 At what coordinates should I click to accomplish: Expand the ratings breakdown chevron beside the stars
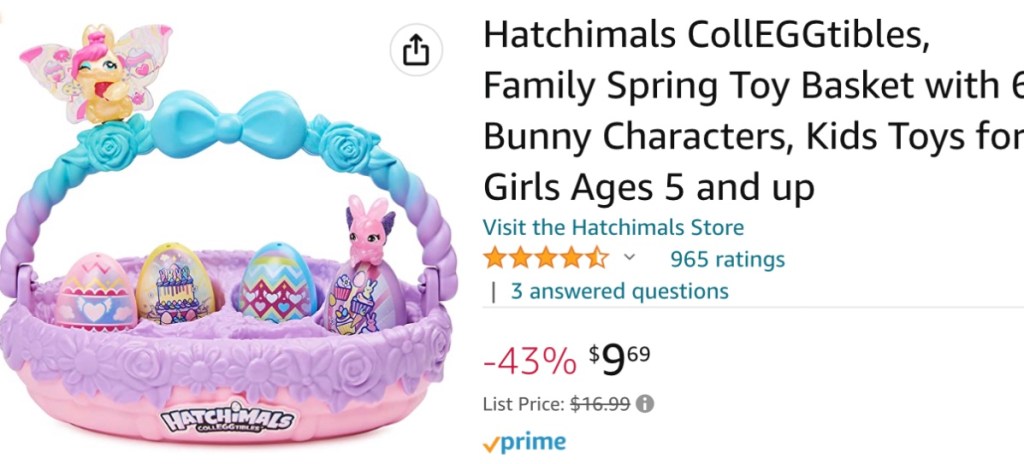pyautogui.click(x=629, y=258)
